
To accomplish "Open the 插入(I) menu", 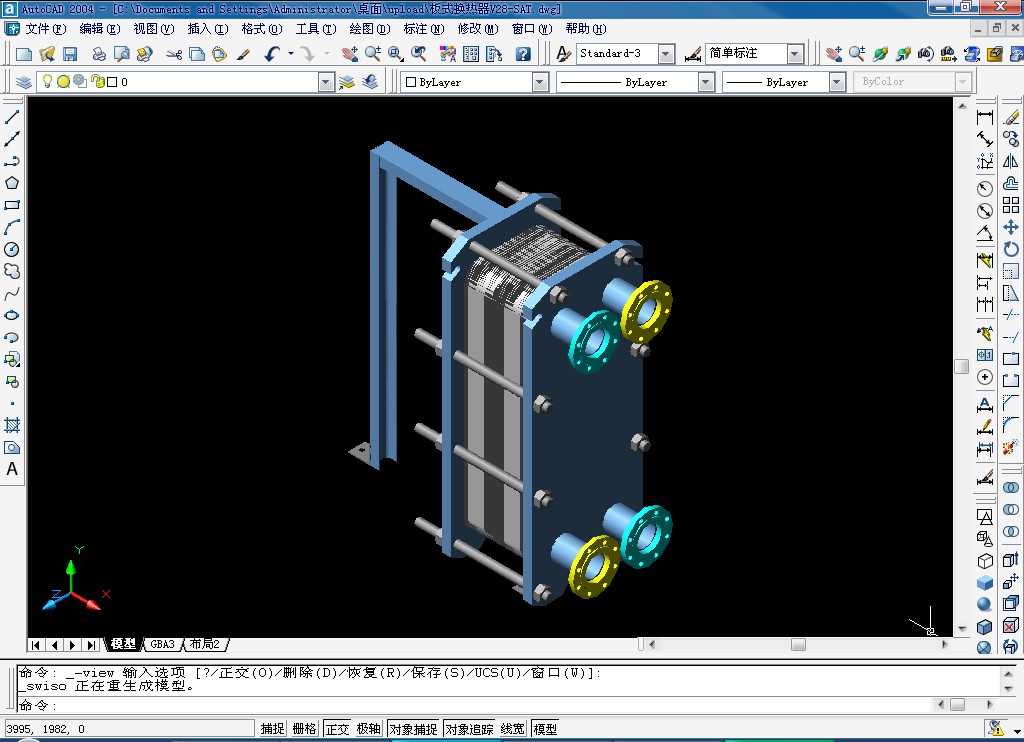I will point(208,29).
